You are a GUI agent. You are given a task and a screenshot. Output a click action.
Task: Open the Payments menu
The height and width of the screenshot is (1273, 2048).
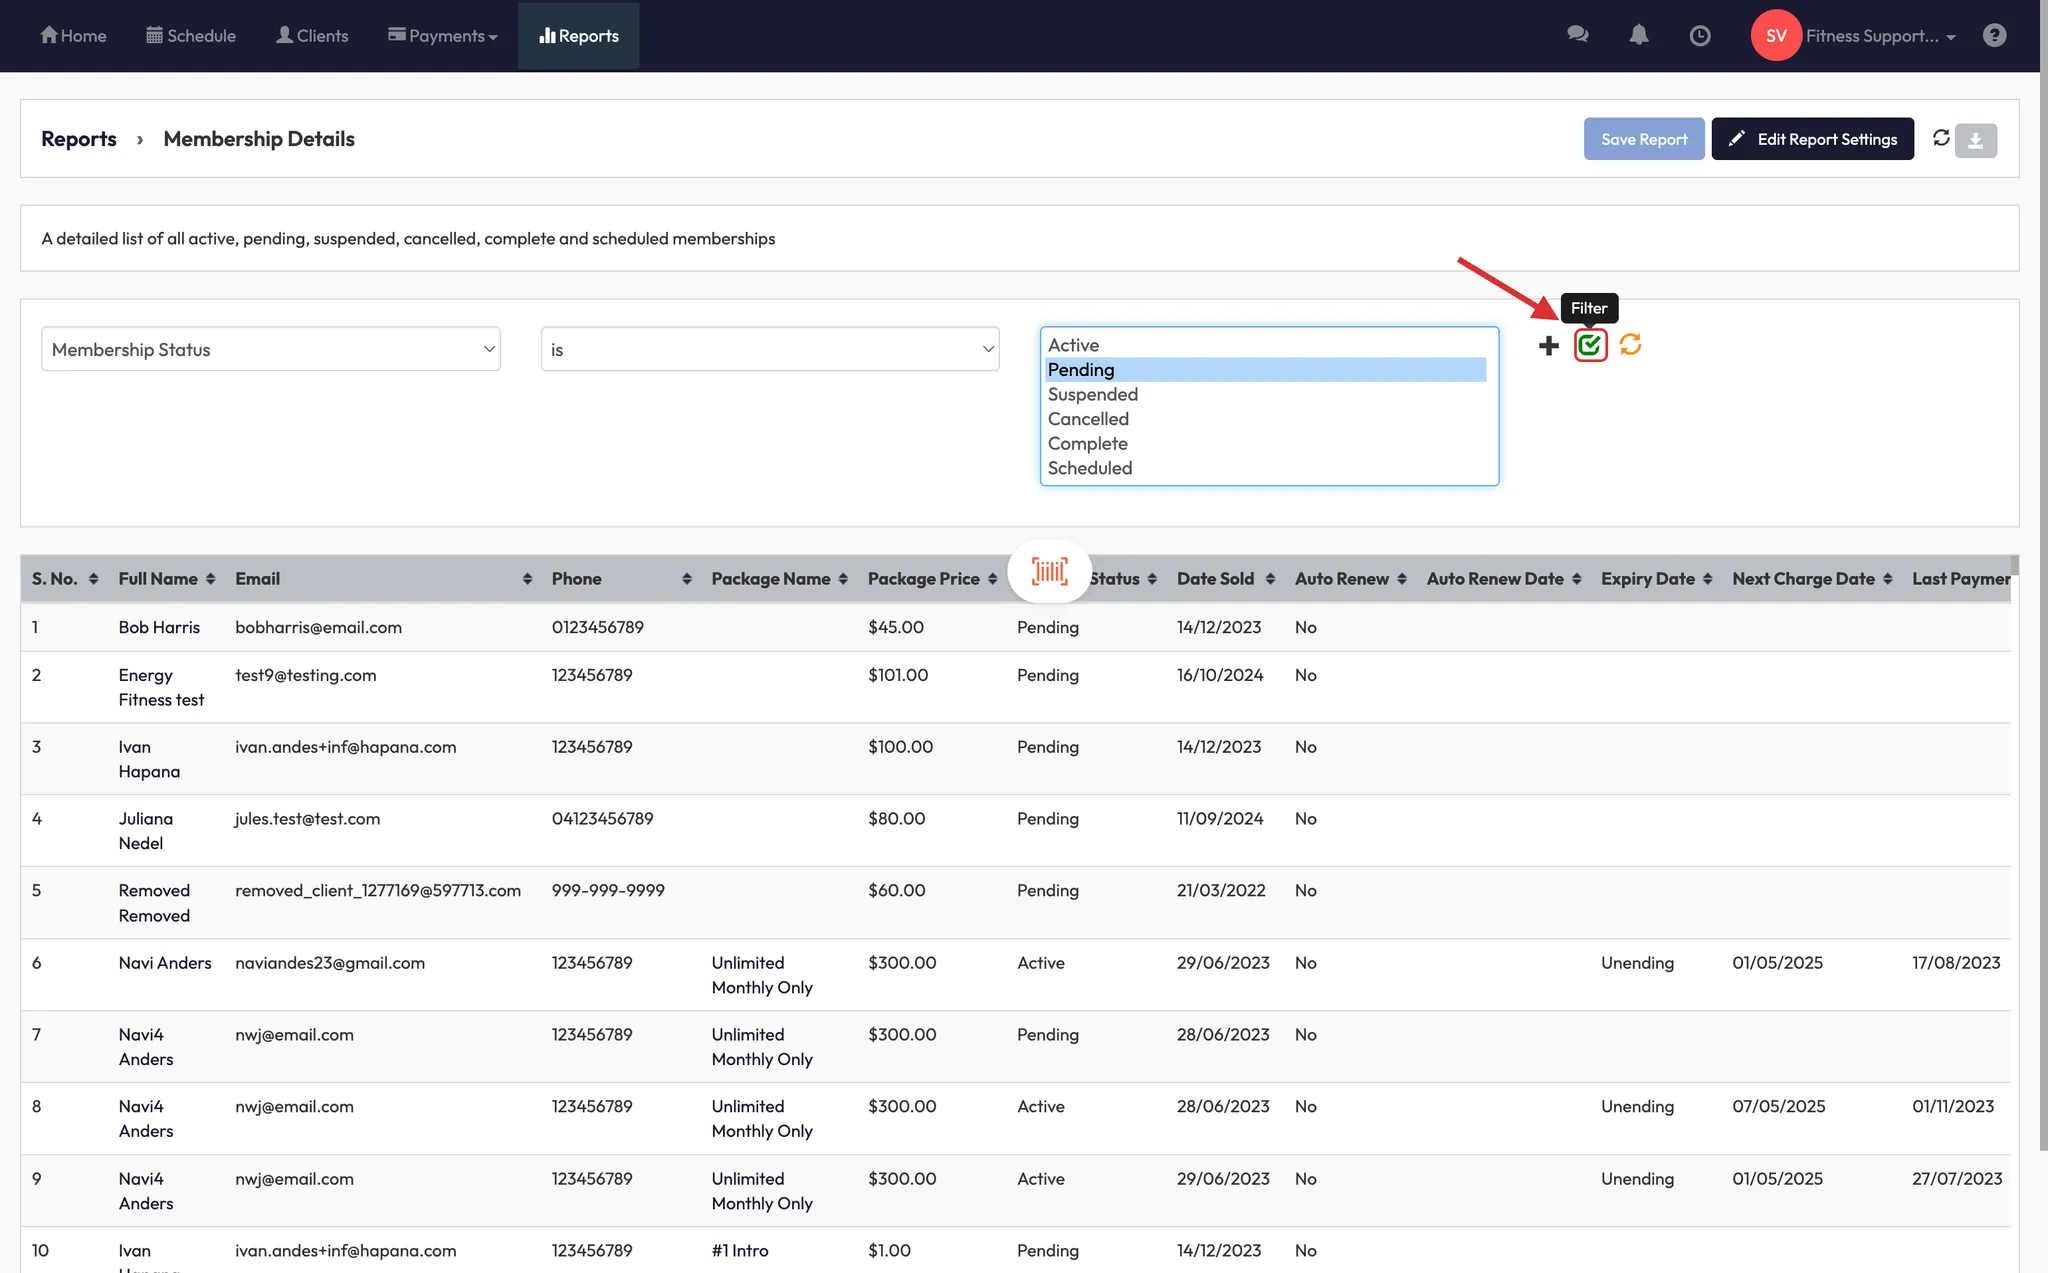pos(442,36)
